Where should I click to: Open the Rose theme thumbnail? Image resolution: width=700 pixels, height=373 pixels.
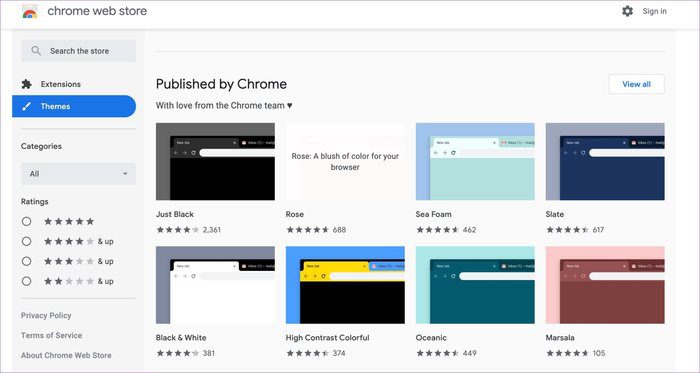coord(345,162)
